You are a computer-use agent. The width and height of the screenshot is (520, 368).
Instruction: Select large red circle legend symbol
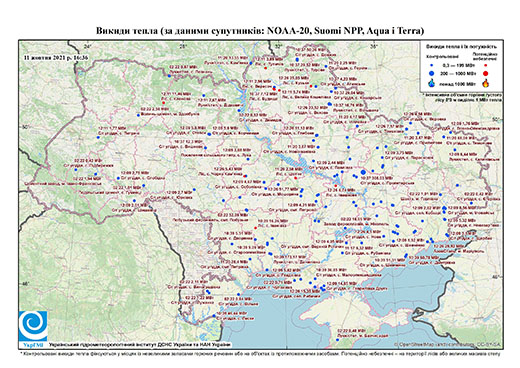coord(485,73)
